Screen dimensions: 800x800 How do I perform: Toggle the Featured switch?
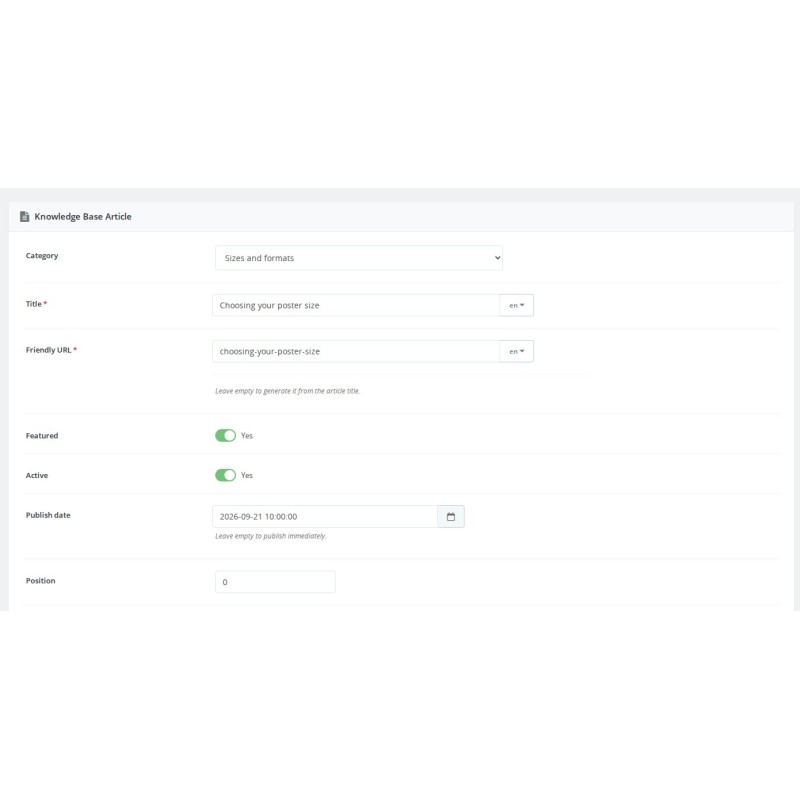225,435
